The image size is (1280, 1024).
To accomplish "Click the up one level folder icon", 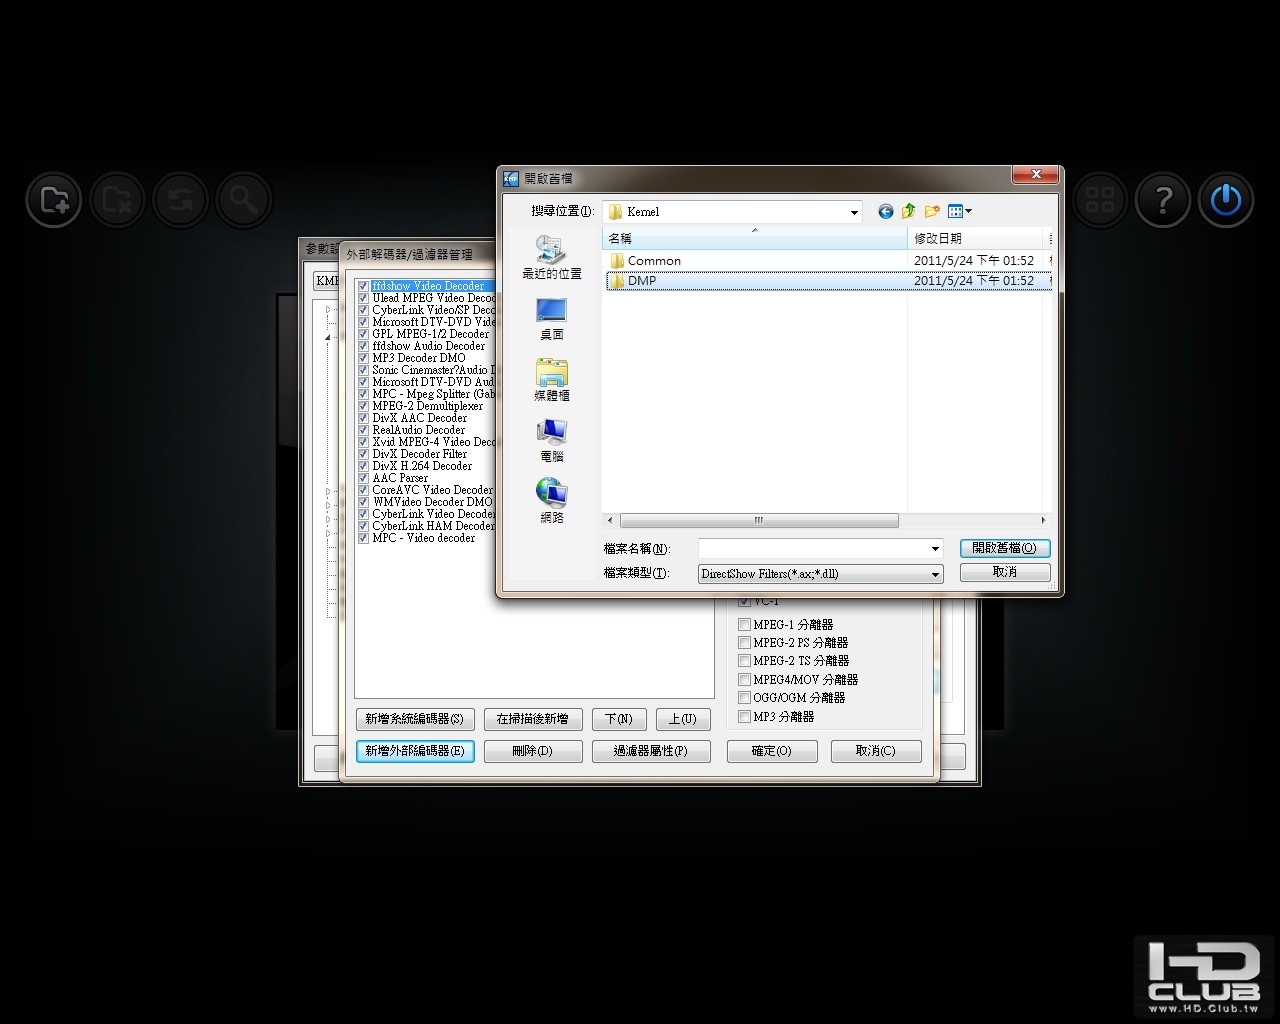I will click(908, 211).
